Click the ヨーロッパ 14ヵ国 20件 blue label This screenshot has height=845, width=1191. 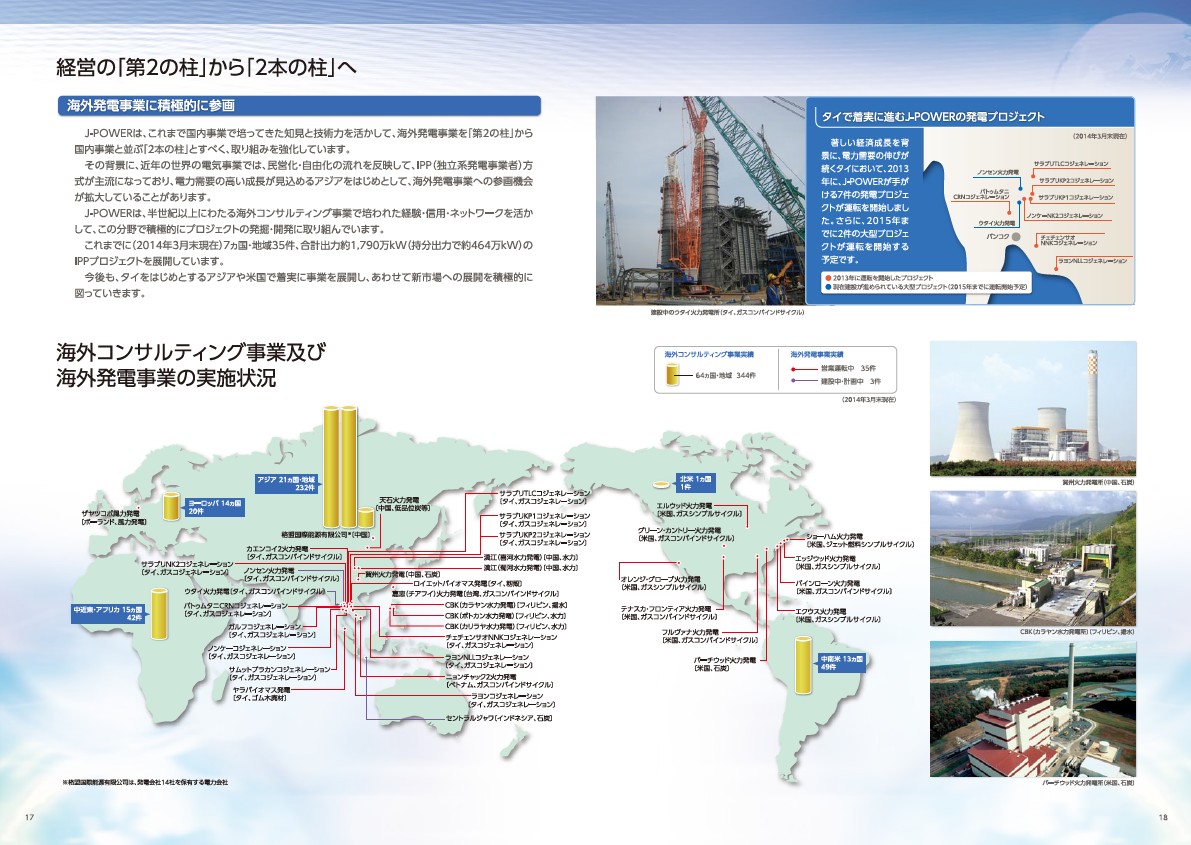(x=215, y=508)
